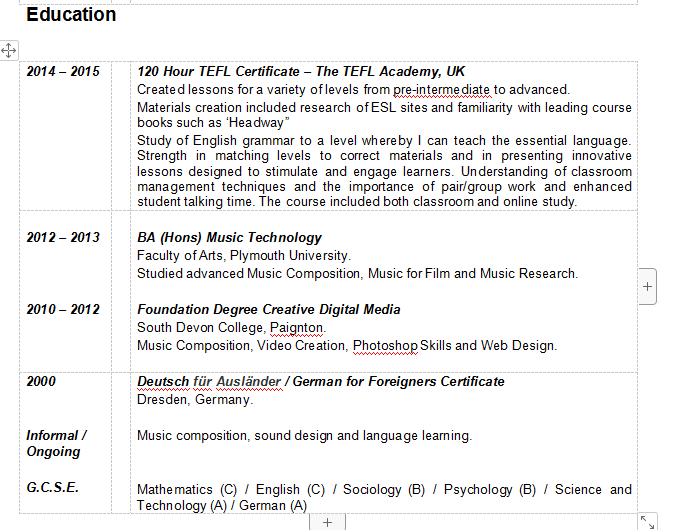Click Faculty of Arts, Plymouth University line
This screenshot has width=693, height=530.
243,256
